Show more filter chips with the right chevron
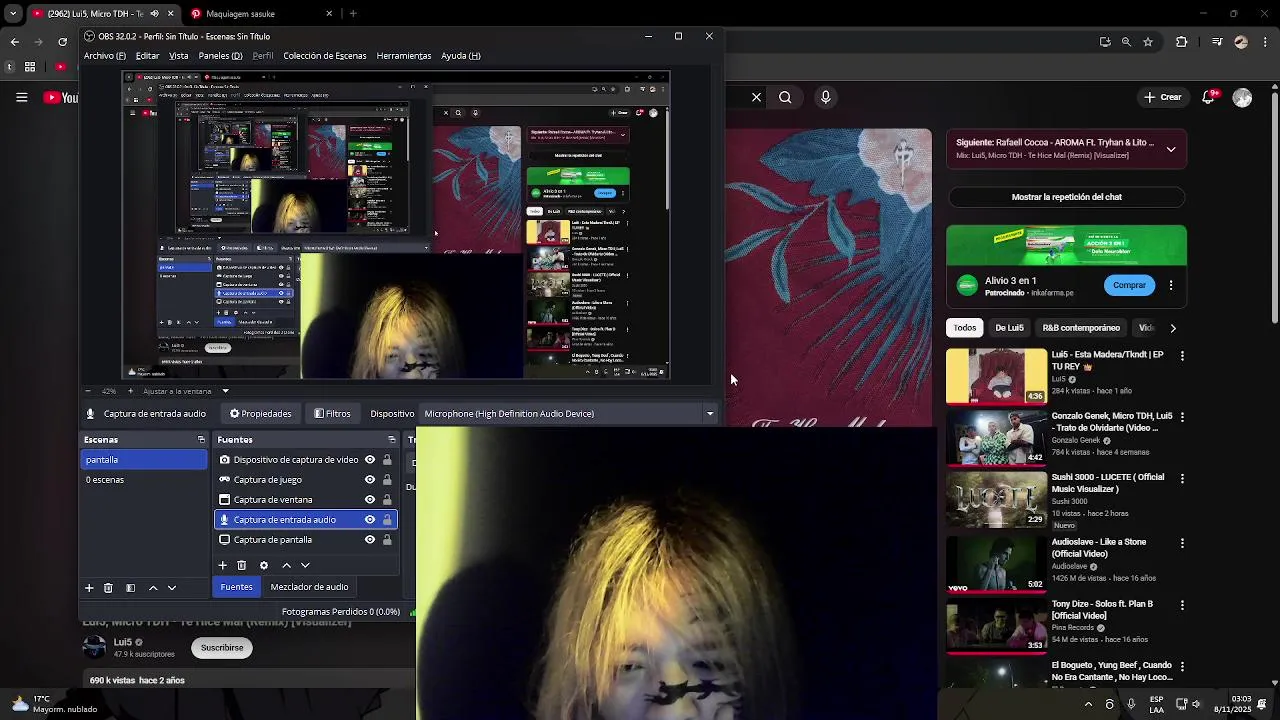1280x720 pixels. pos(1173,328)
